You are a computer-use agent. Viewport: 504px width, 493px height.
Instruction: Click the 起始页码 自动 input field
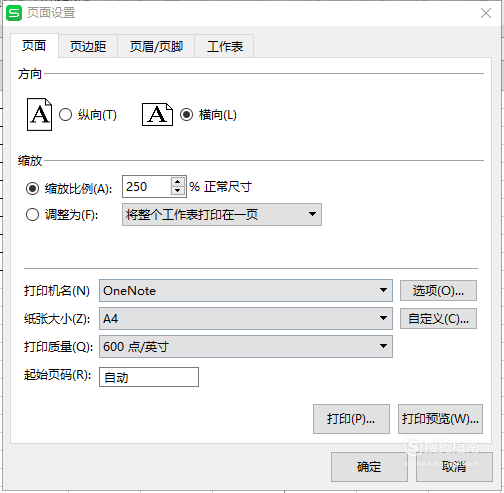point(149,377)
